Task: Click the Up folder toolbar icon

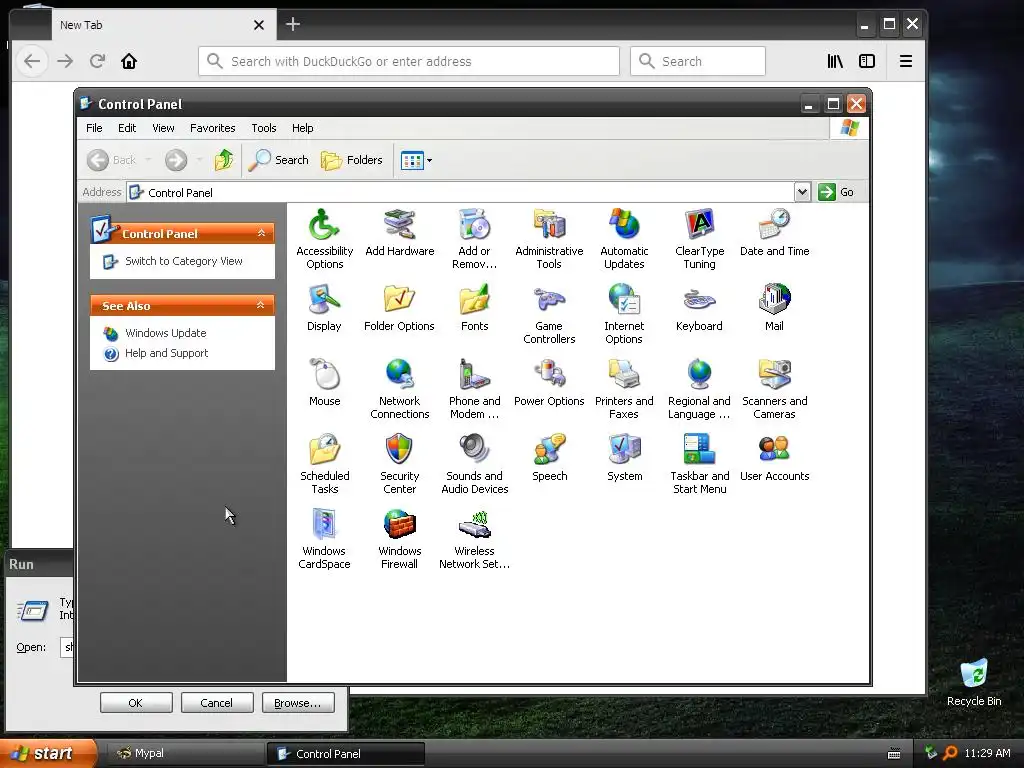Action: coord(224,159)
